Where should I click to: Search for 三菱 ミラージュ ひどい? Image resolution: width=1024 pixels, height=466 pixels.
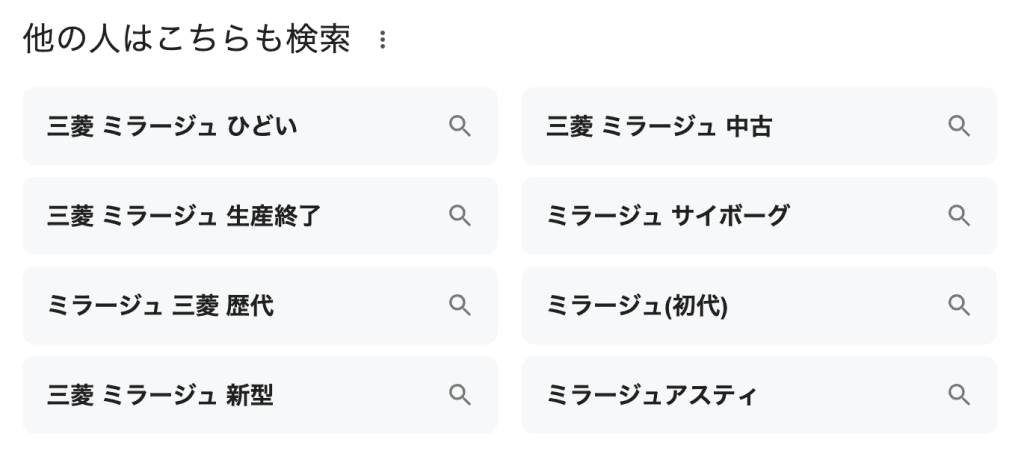pos(172,127)
